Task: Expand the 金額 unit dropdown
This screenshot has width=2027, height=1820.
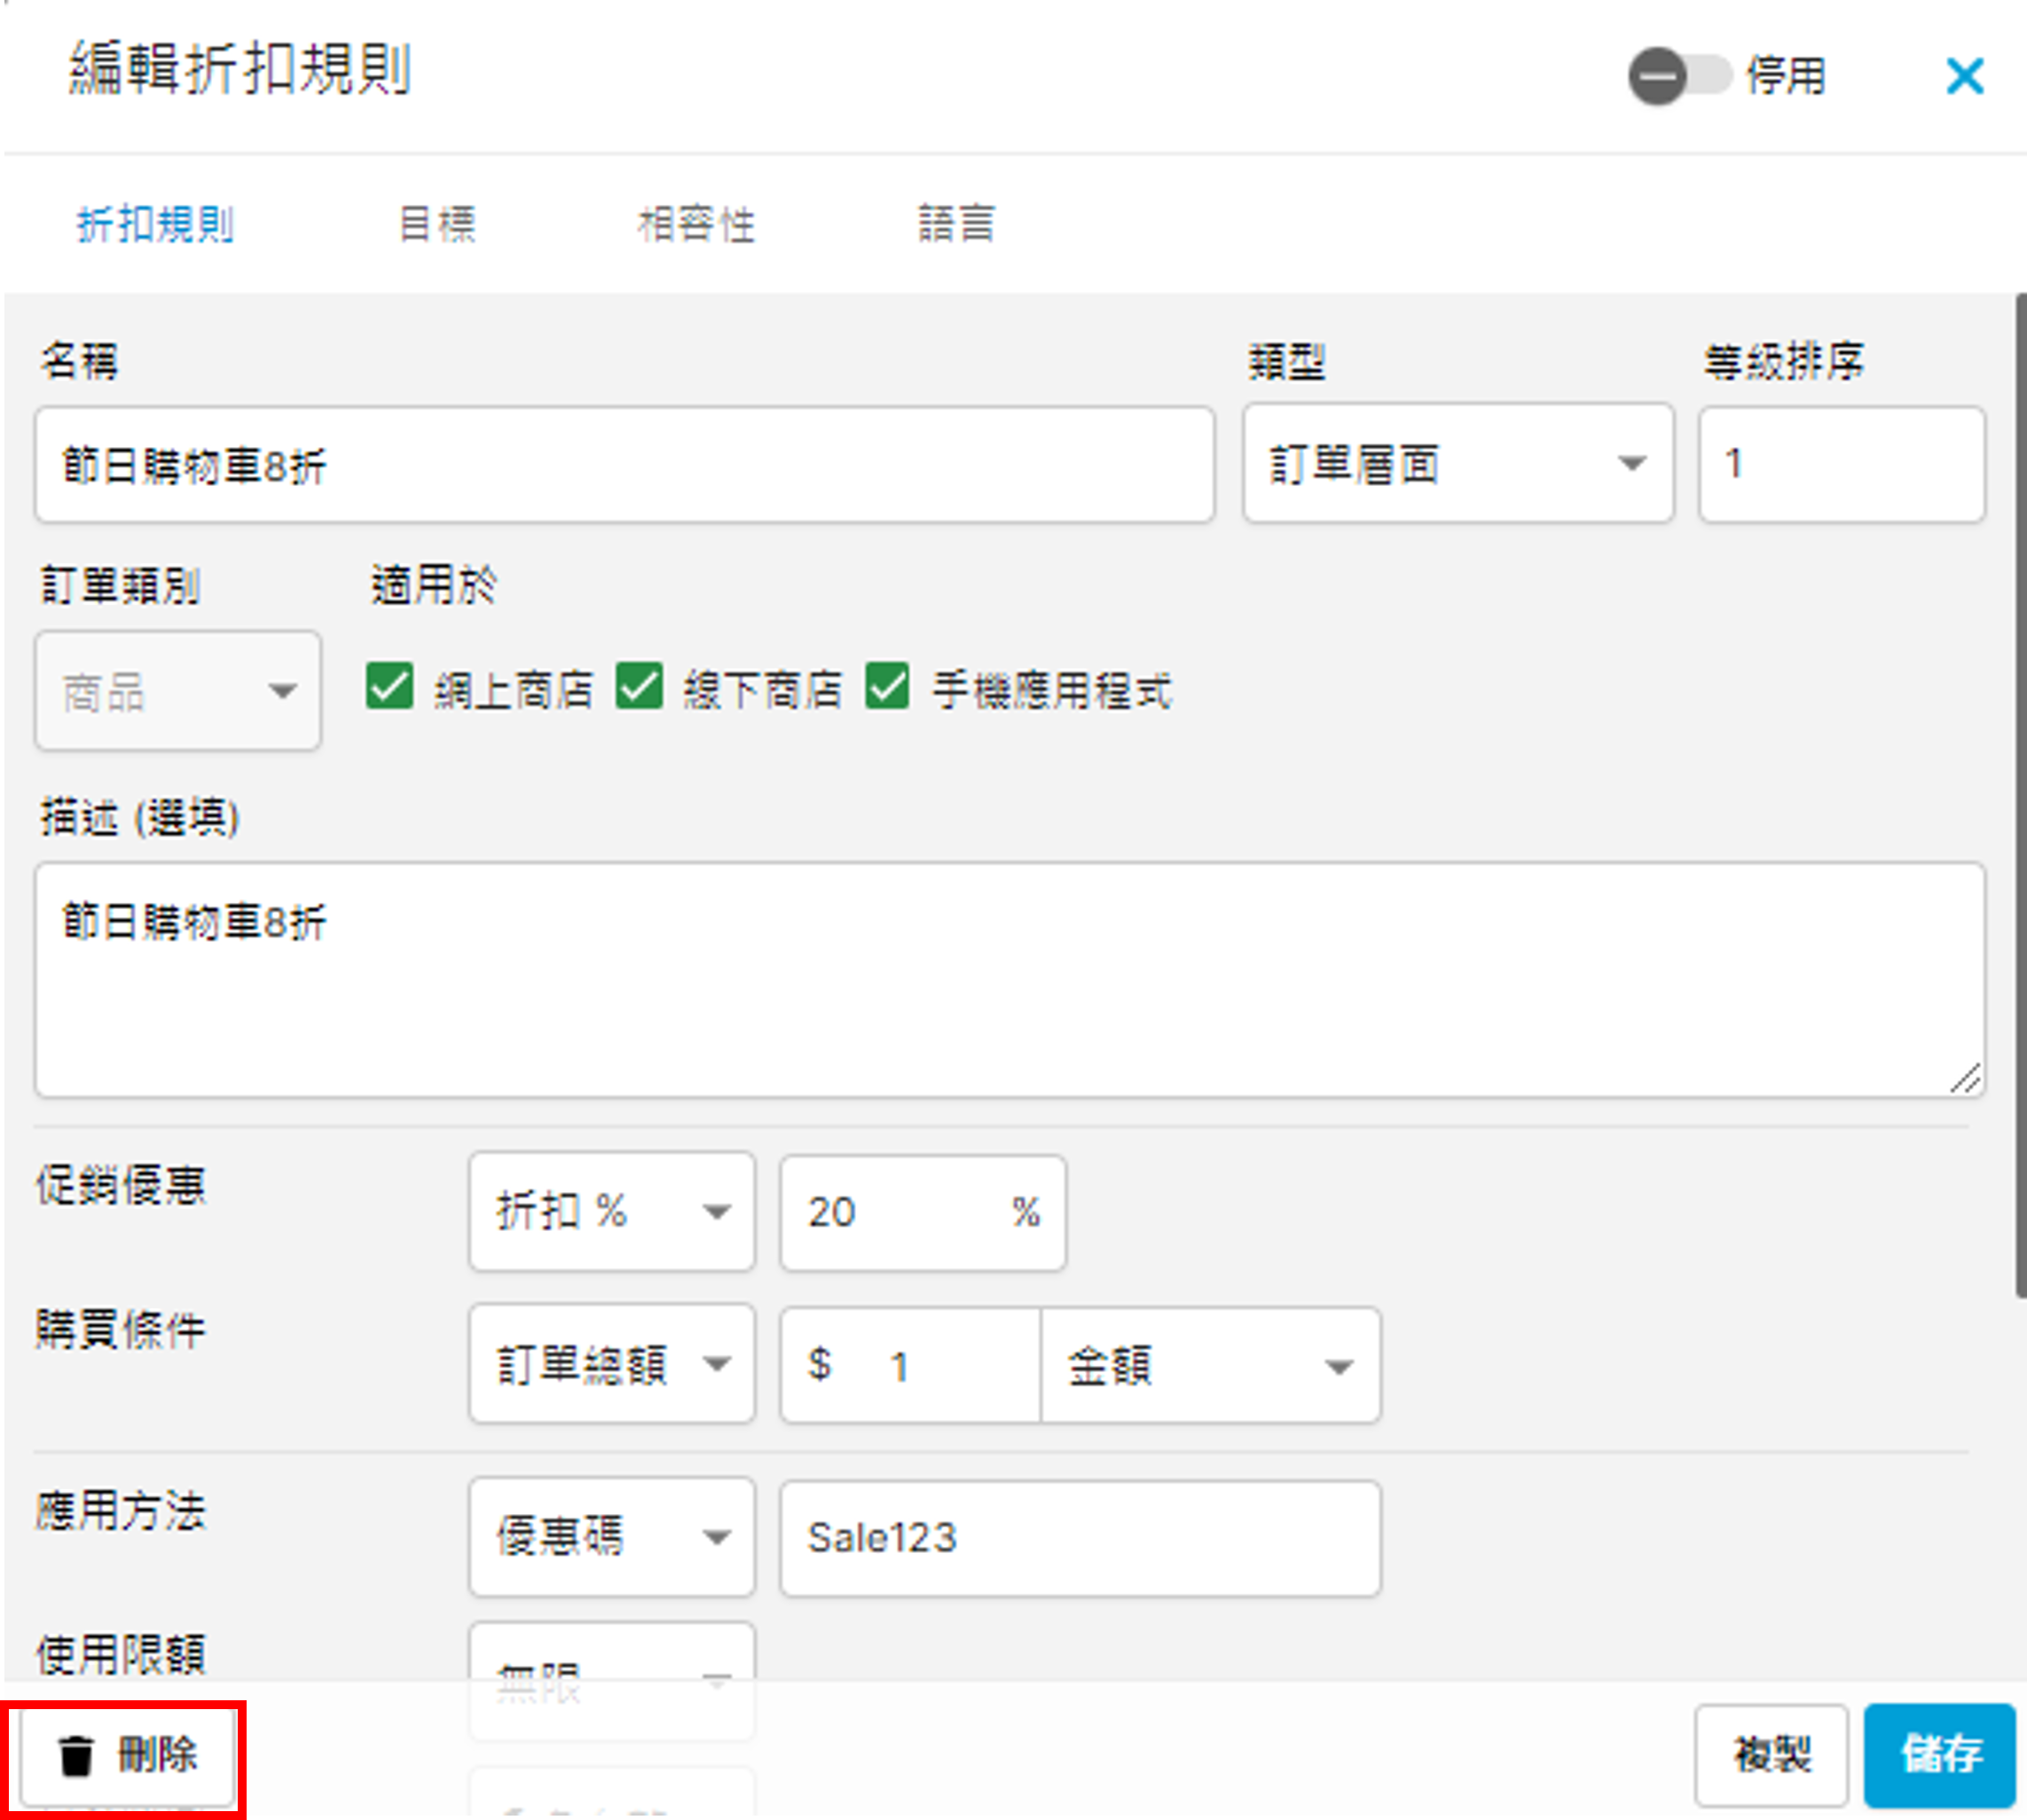Action: click(1210, 1366)
